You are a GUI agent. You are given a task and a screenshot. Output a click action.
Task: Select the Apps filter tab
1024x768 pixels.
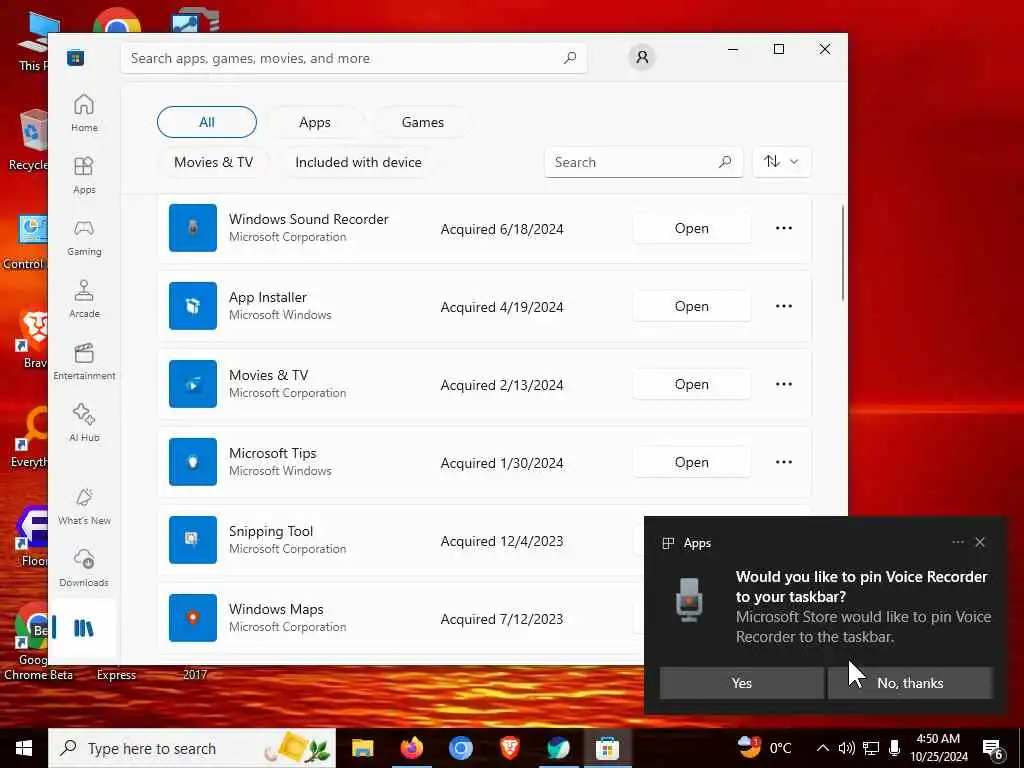coord(315,122)
